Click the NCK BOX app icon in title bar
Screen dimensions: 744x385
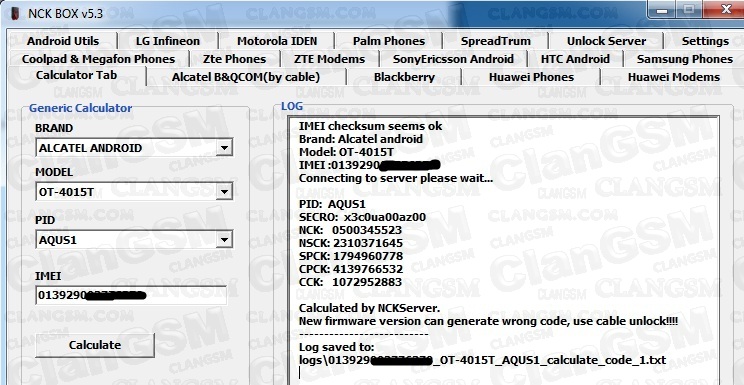coord(15,13)
